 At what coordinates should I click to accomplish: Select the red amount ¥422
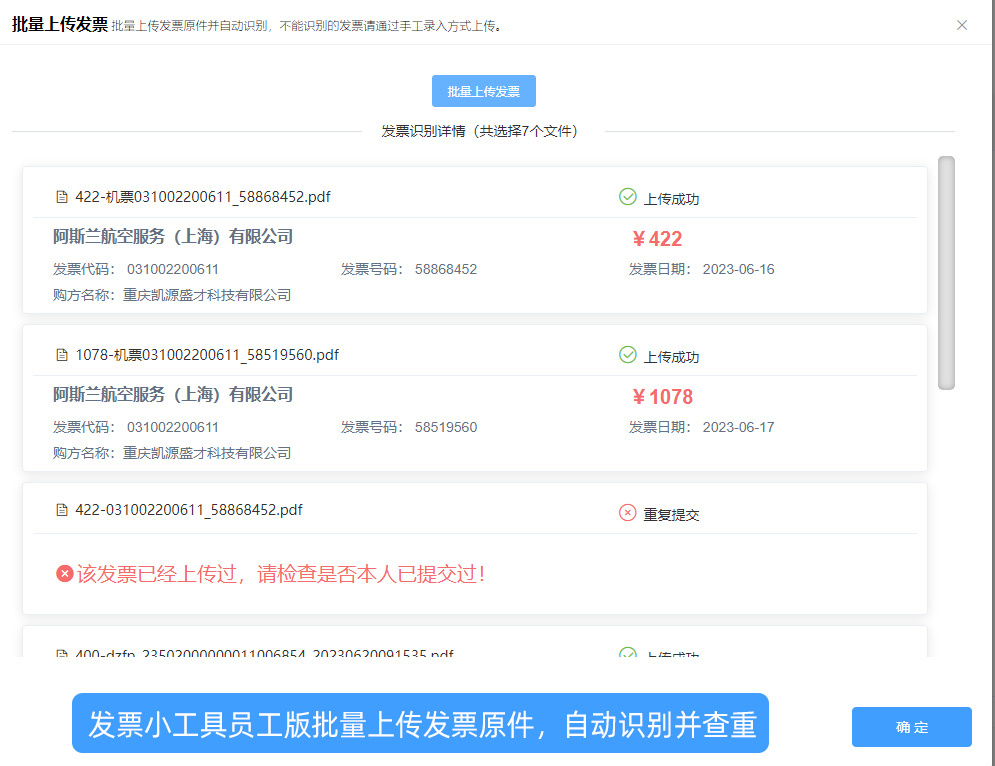coord(656,239)
